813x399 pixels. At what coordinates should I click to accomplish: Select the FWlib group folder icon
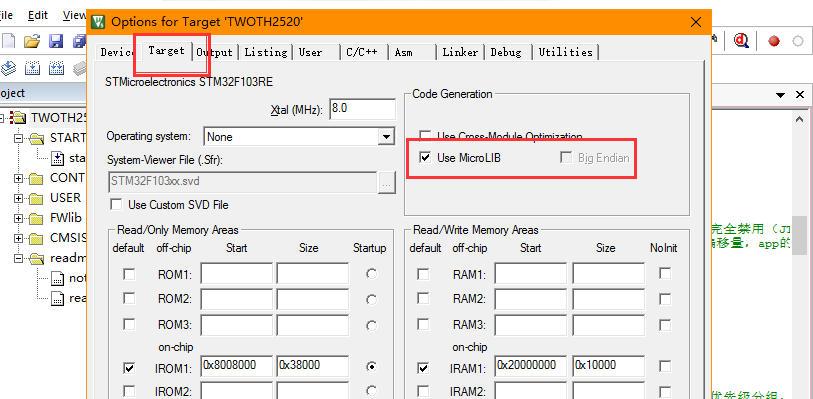click(36, 218)
